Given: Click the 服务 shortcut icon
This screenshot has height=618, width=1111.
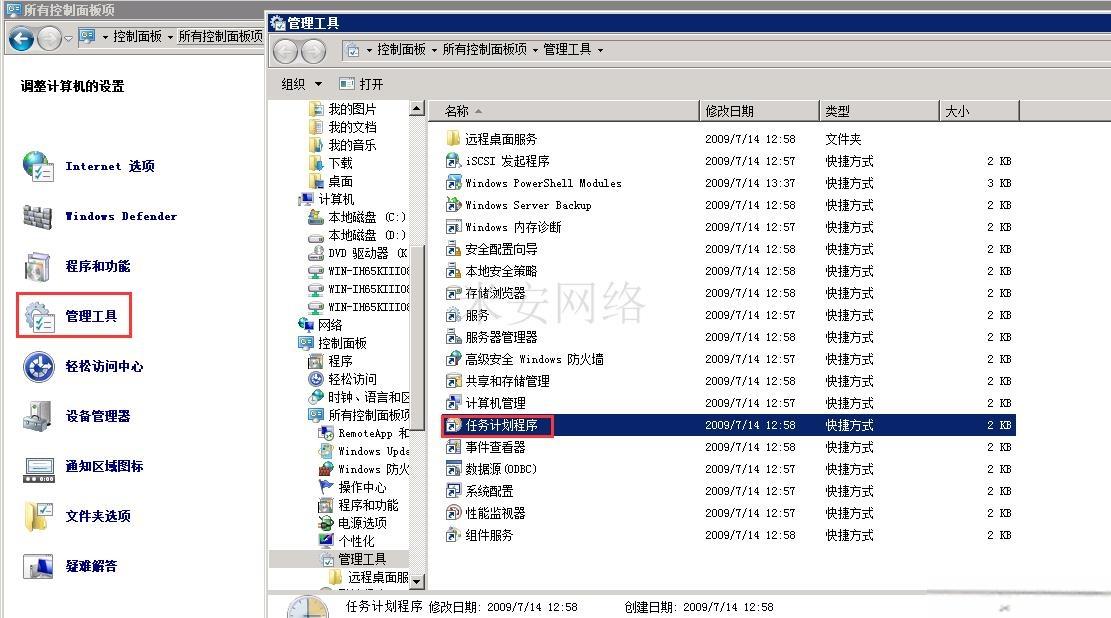Looking at the screenshot, I should [x=453, y=315].
